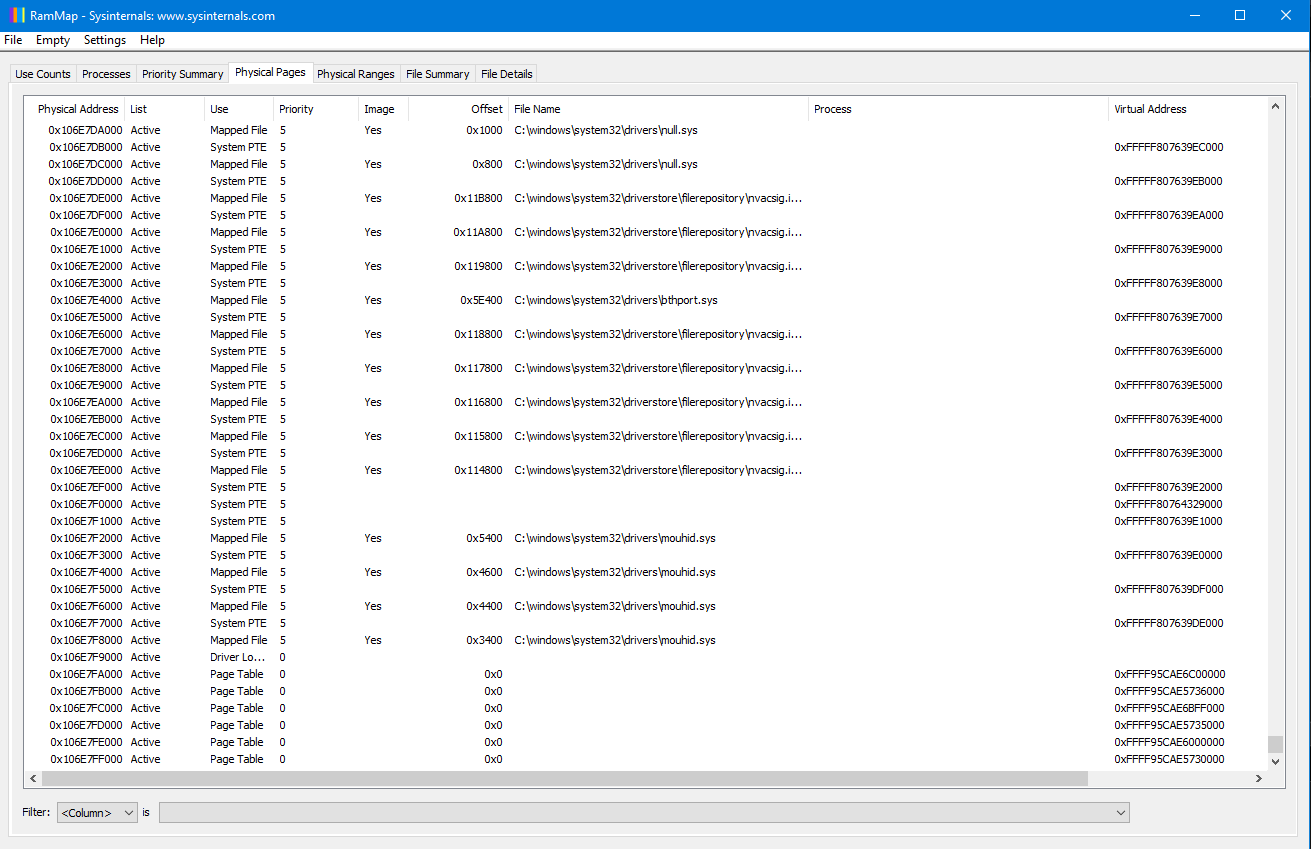
Task: Open the Settings menu
Action: (105, 40)
